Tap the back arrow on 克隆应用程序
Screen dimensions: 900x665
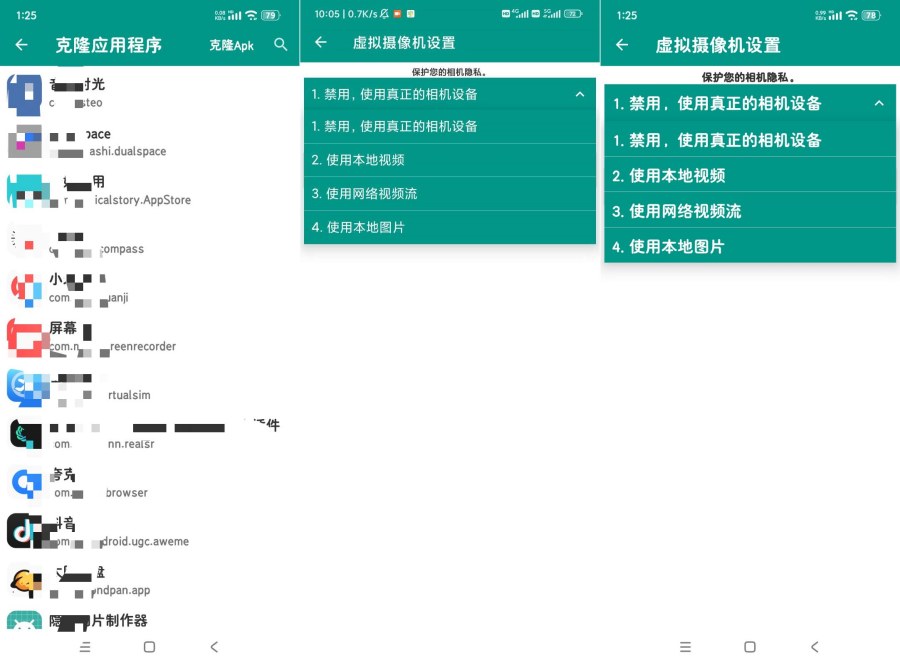click(22, 45)
